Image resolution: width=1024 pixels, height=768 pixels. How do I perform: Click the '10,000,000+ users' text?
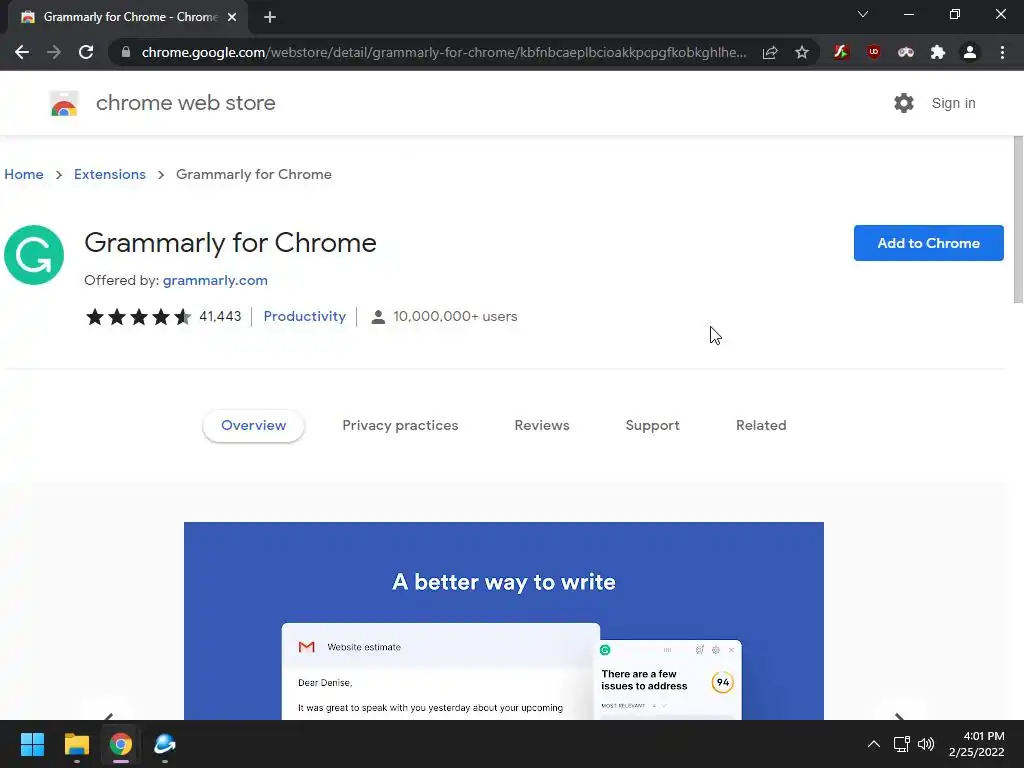455,316
